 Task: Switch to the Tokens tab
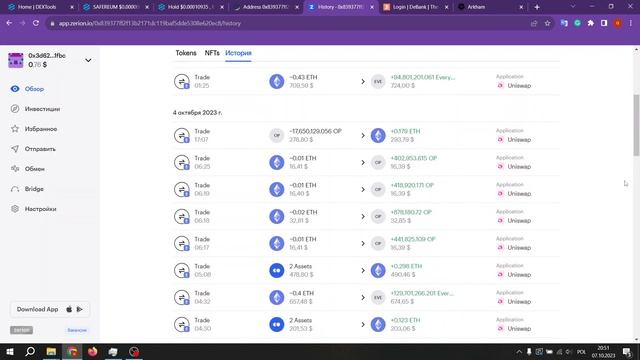pyautogui.click(x=186, y=53)
